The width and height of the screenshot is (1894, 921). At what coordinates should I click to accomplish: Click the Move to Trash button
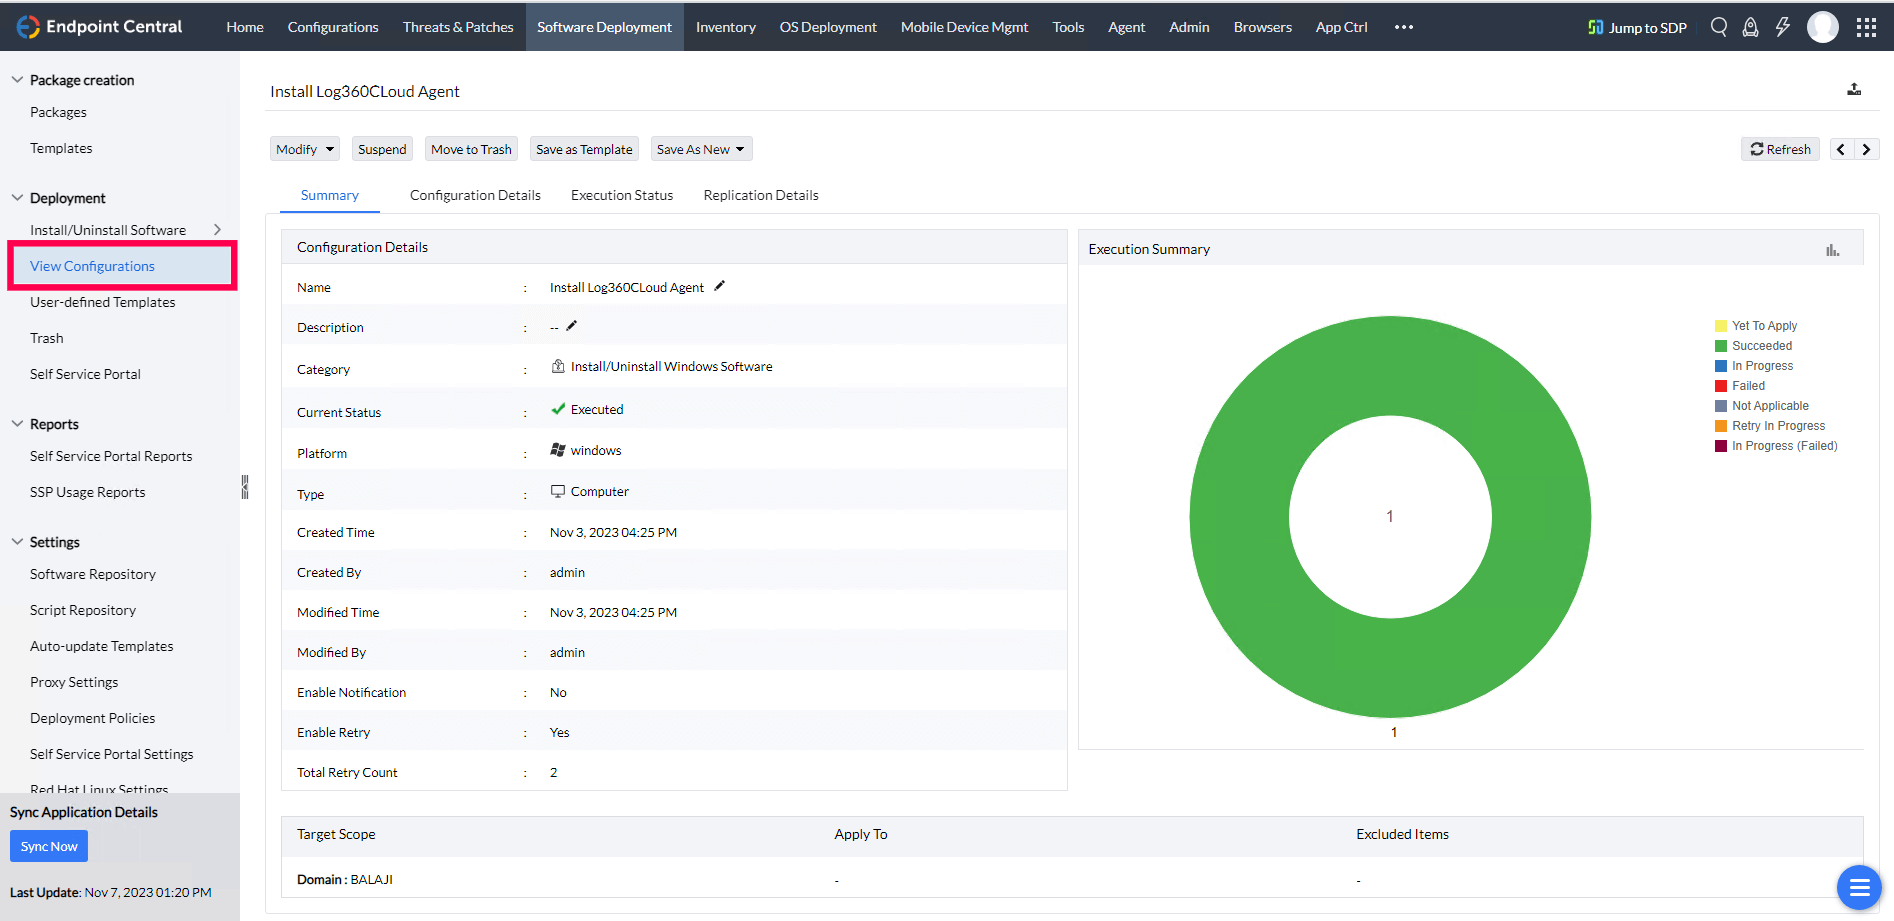pyautogui.click(x=471, y=149)
